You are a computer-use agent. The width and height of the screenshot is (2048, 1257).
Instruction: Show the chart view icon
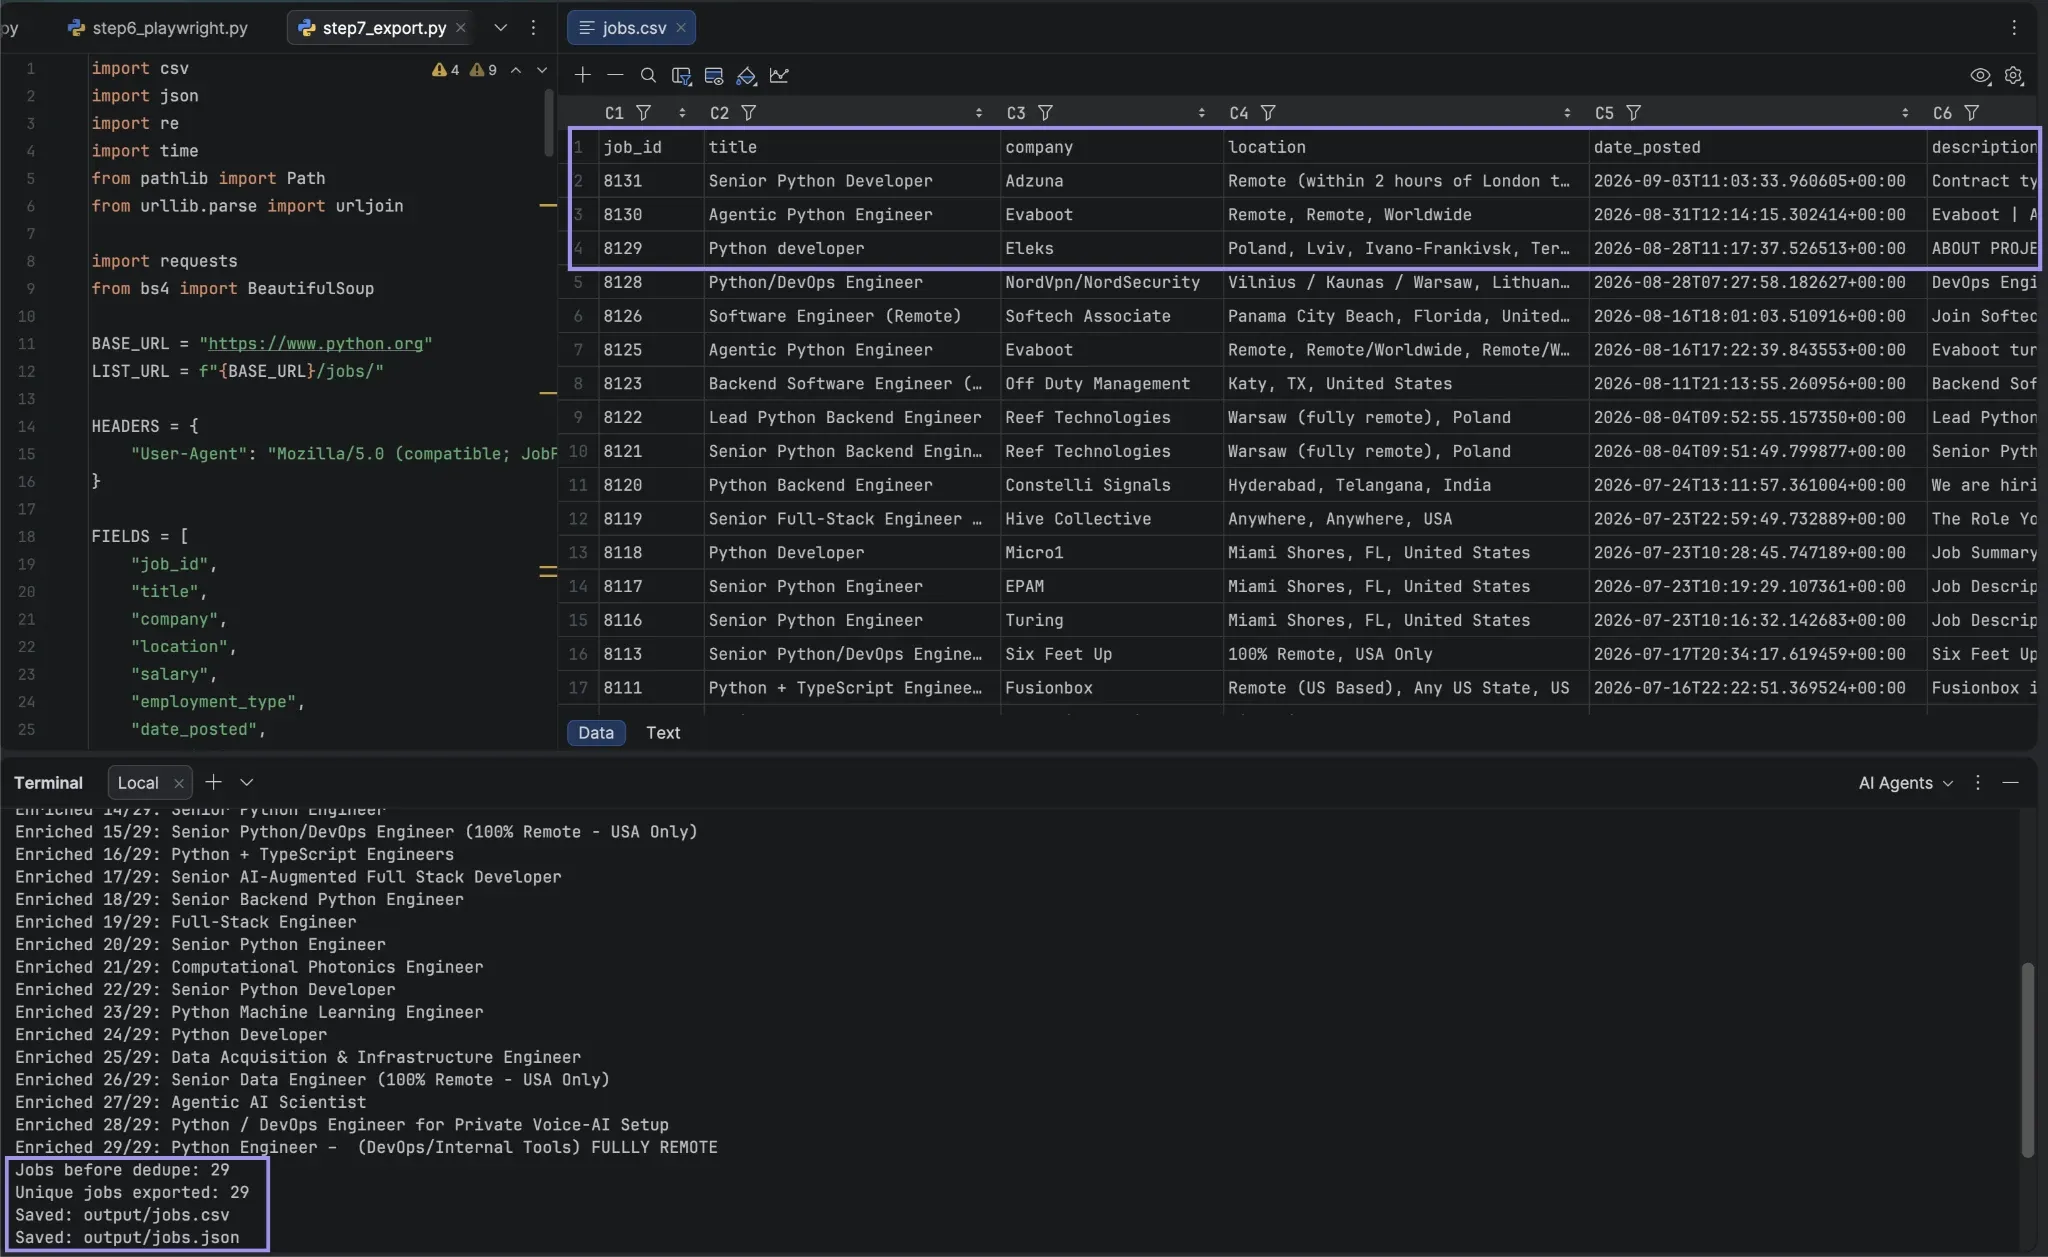coord(779,75)
